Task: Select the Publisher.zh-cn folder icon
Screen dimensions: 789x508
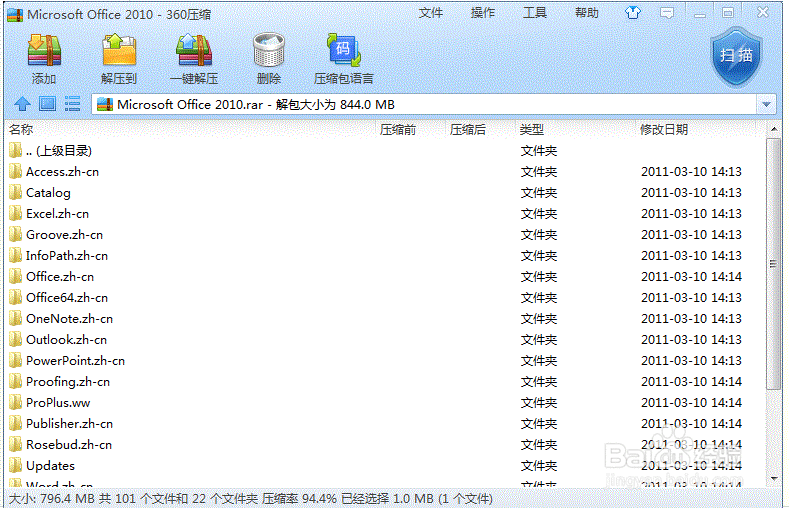Action: pos(16,424)
